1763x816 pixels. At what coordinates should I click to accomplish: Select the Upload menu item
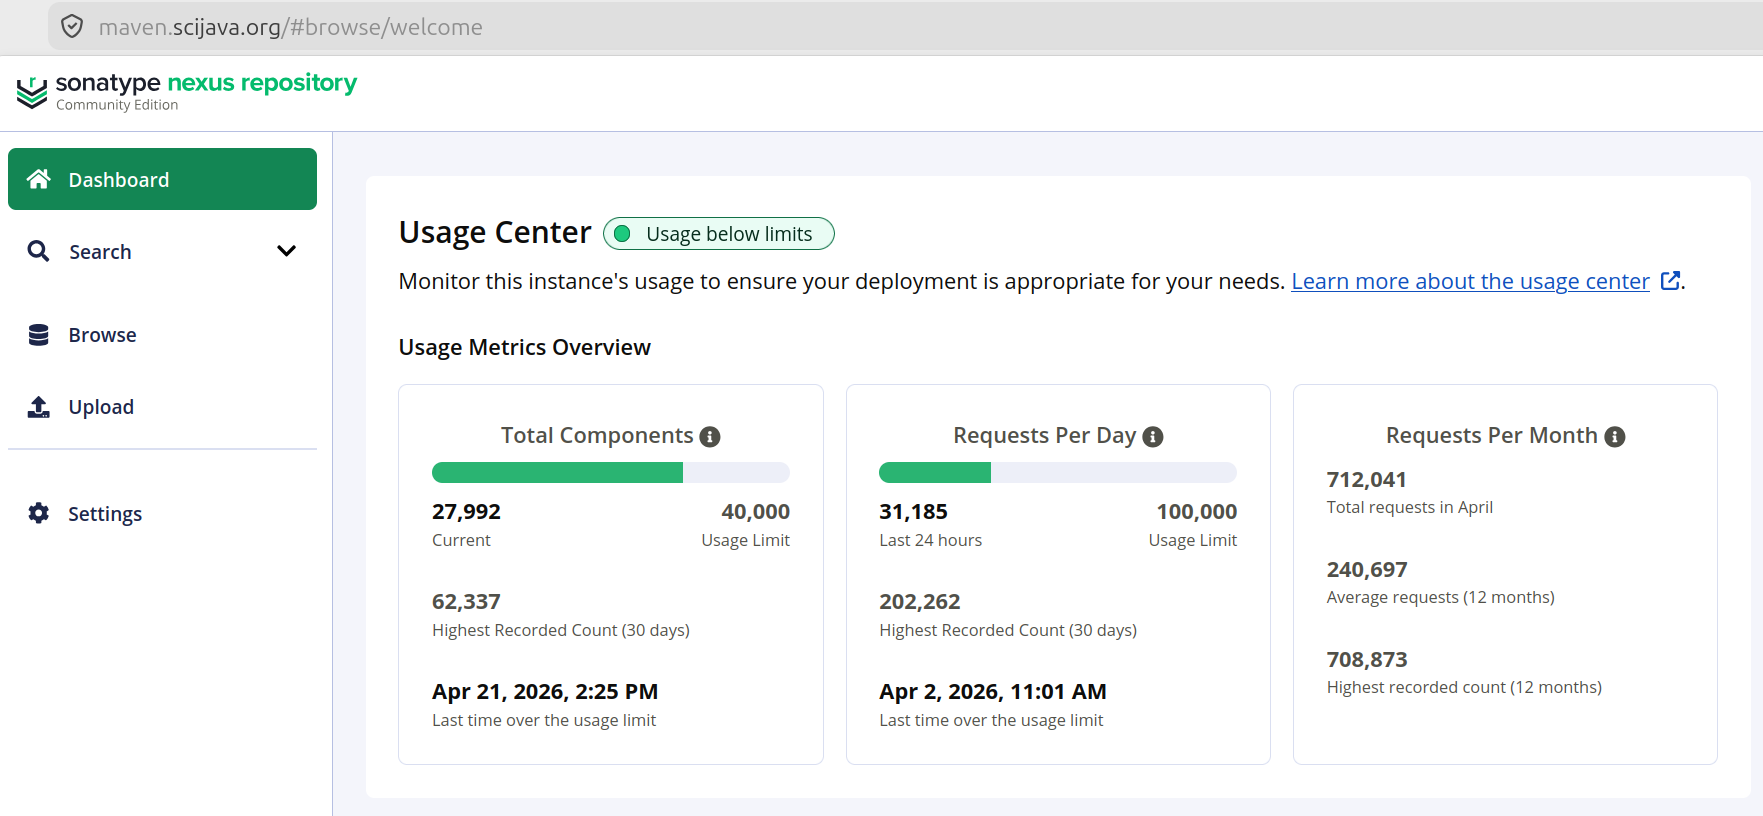[101, 407]
